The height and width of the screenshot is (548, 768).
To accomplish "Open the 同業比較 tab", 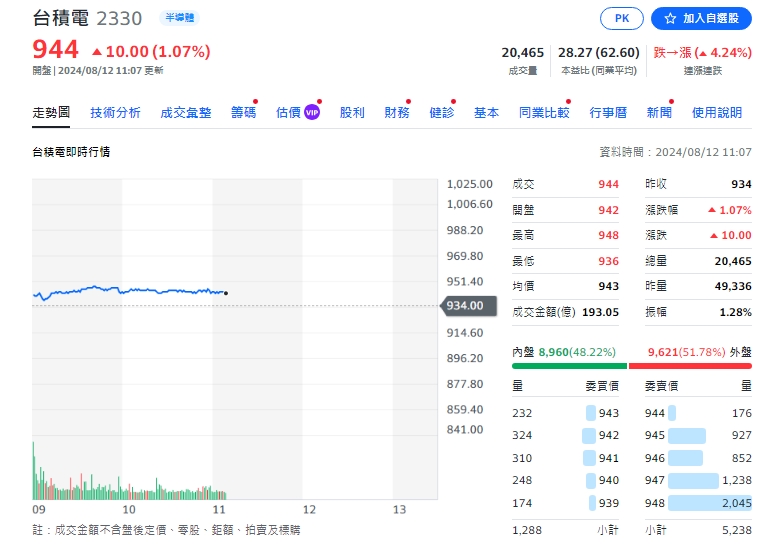I will pos(544,113).
